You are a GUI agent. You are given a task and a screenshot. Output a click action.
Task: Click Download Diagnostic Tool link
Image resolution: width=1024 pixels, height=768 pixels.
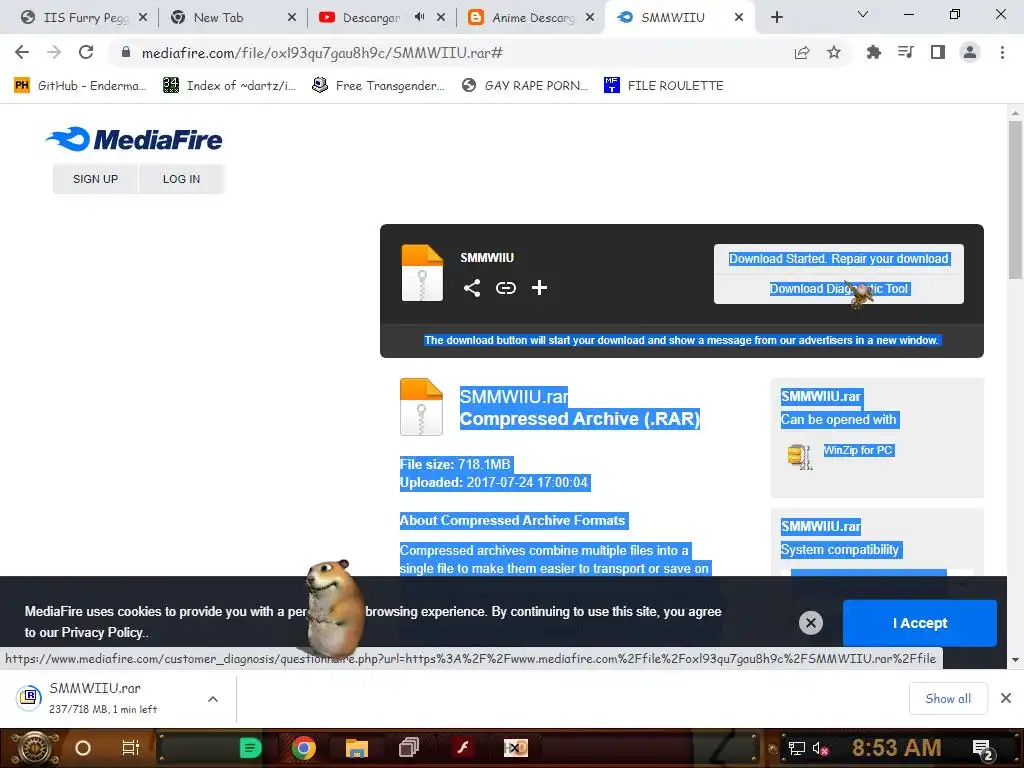click(839, 289)
